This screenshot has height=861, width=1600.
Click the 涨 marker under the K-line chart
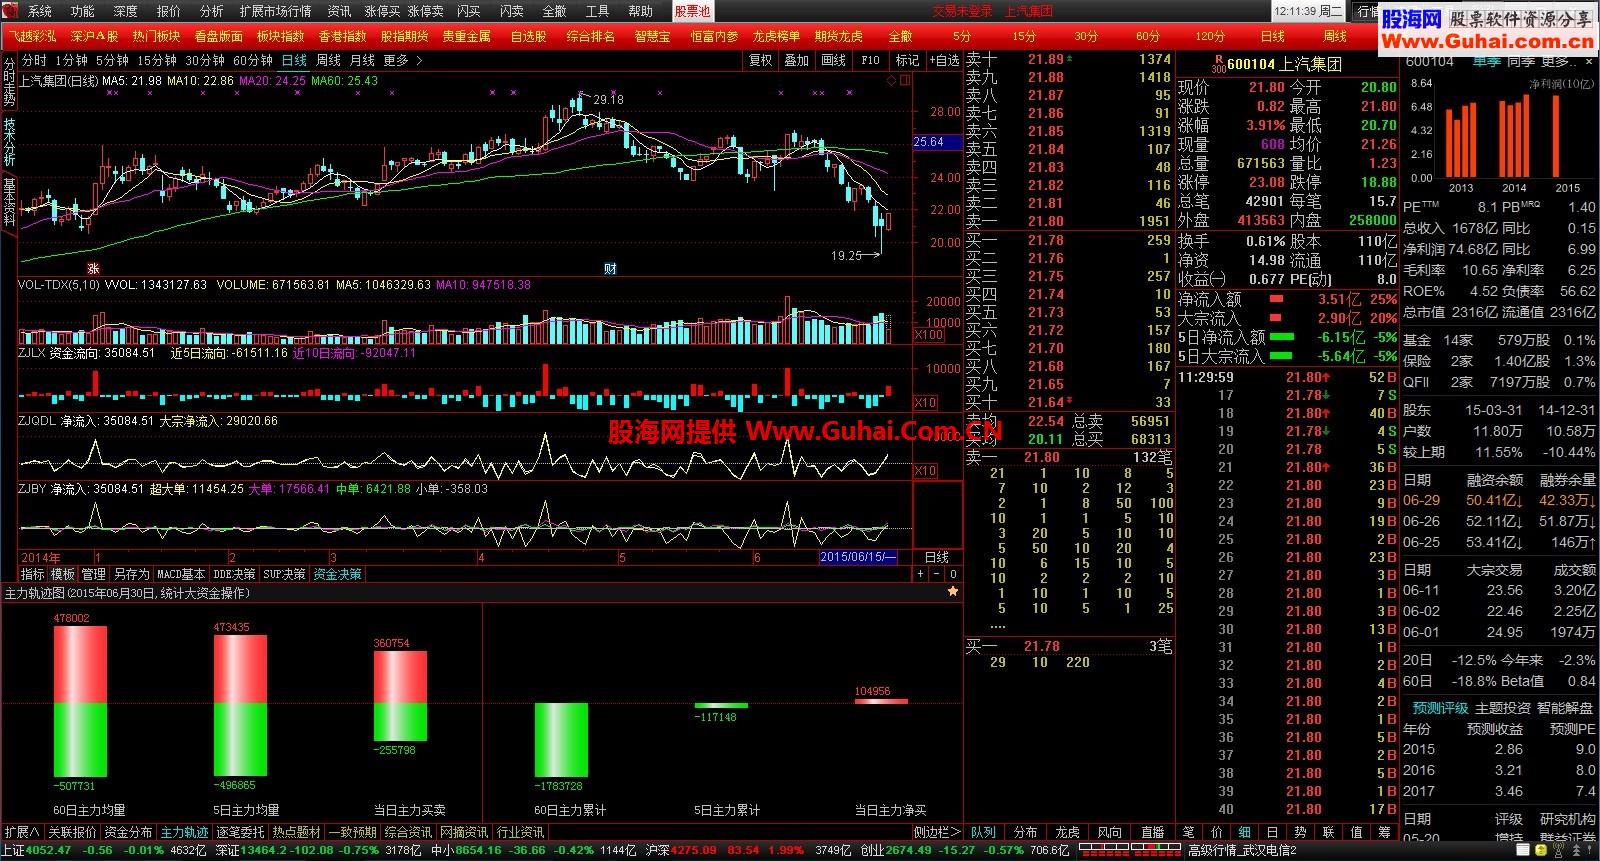pos(93,268)
